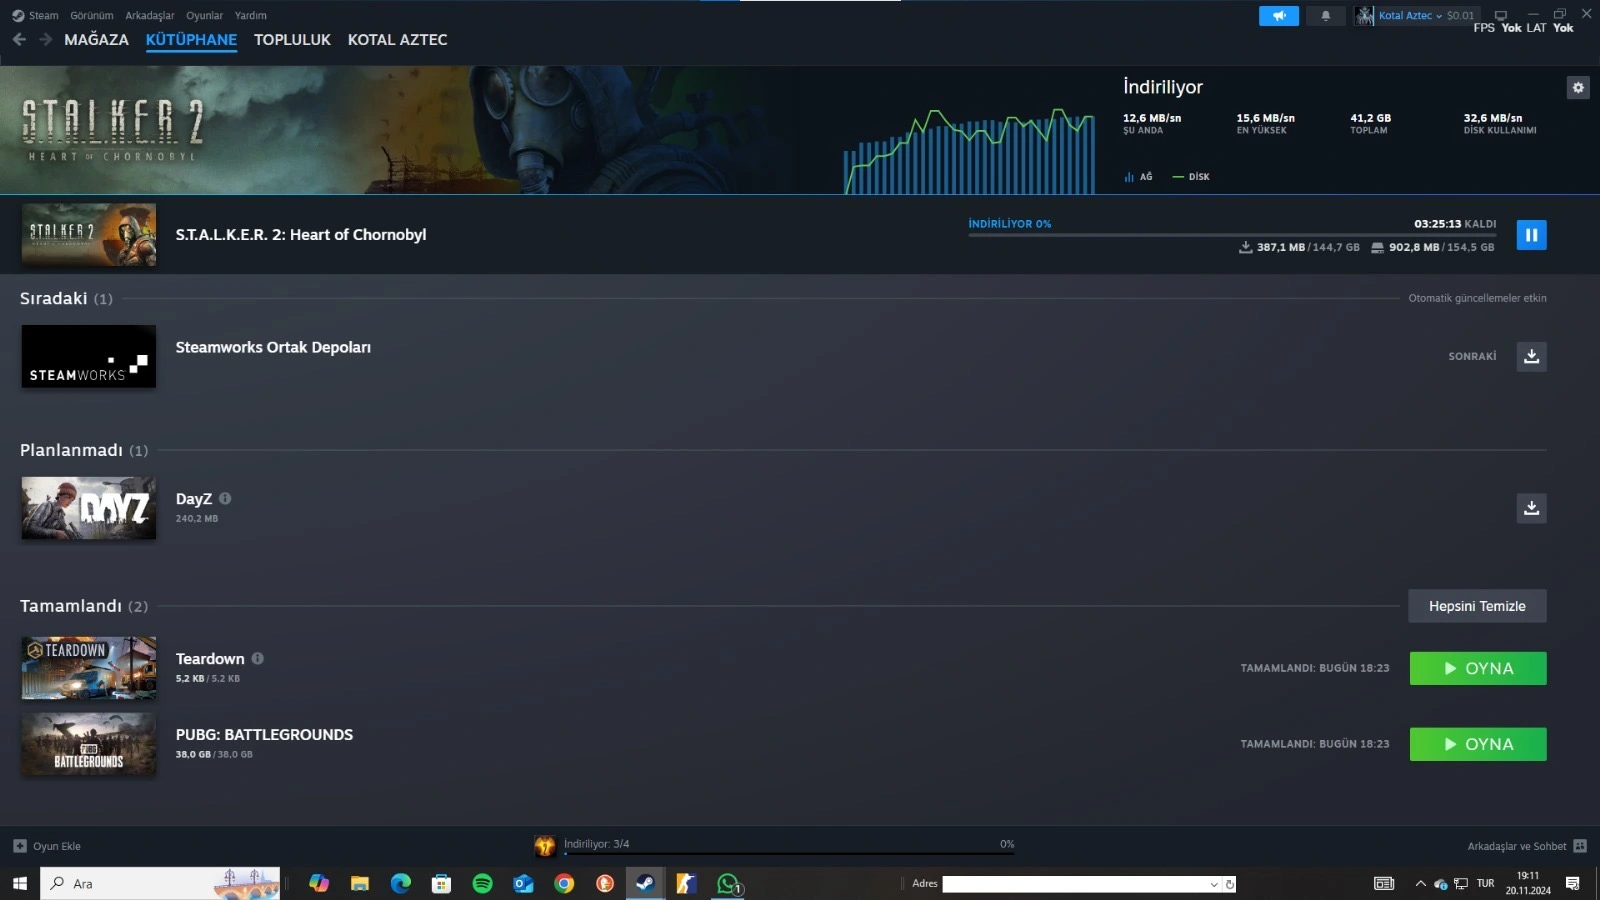Open Microsoft Edge from the taskbar

400,883
